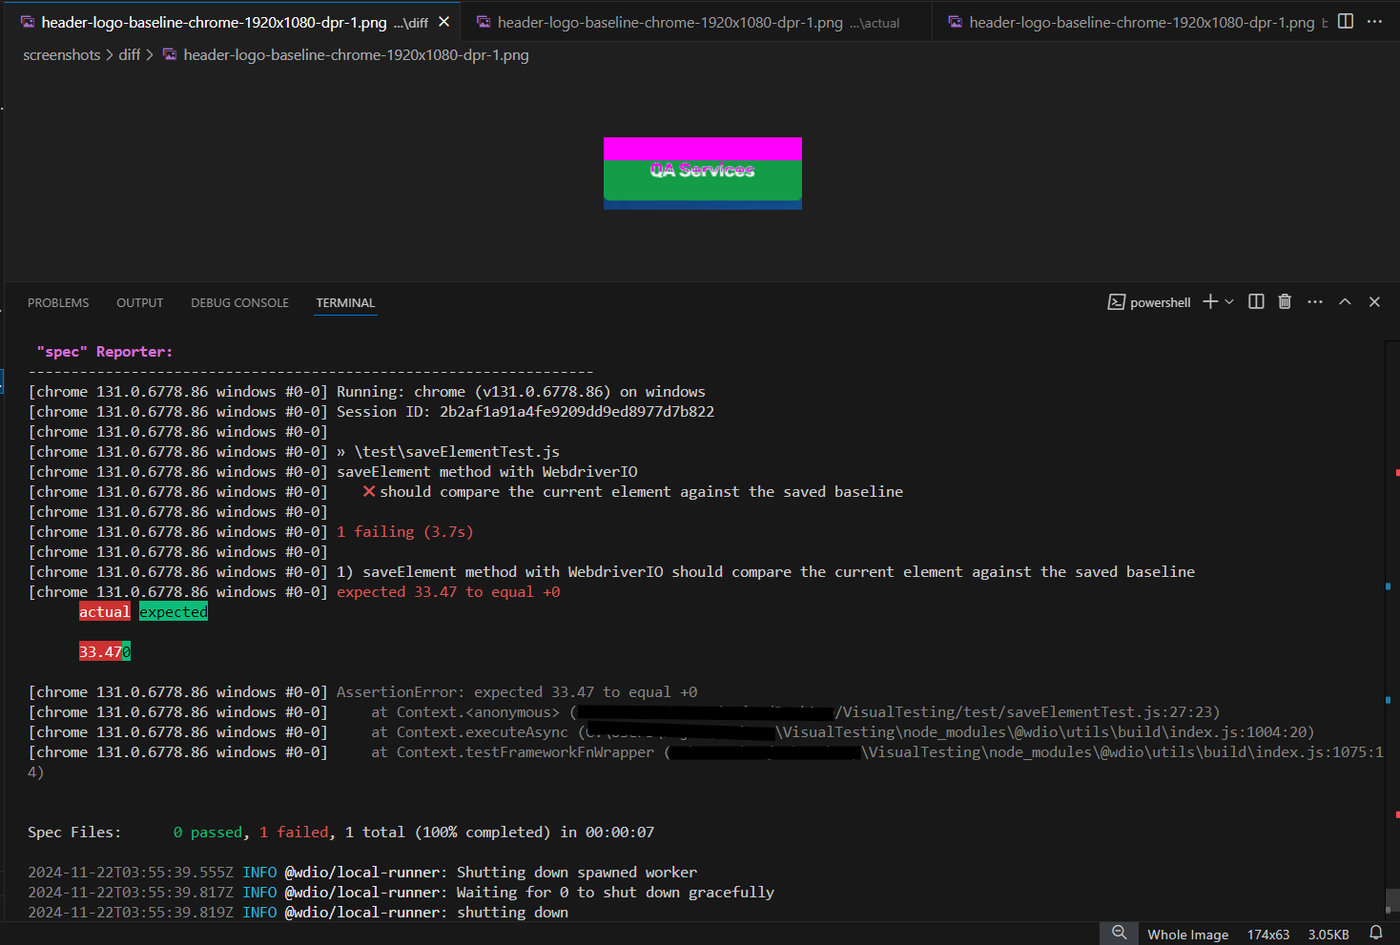Click the file name in the breadcrumb
The image size is (1400, 945).
click(x=356, y=55)
